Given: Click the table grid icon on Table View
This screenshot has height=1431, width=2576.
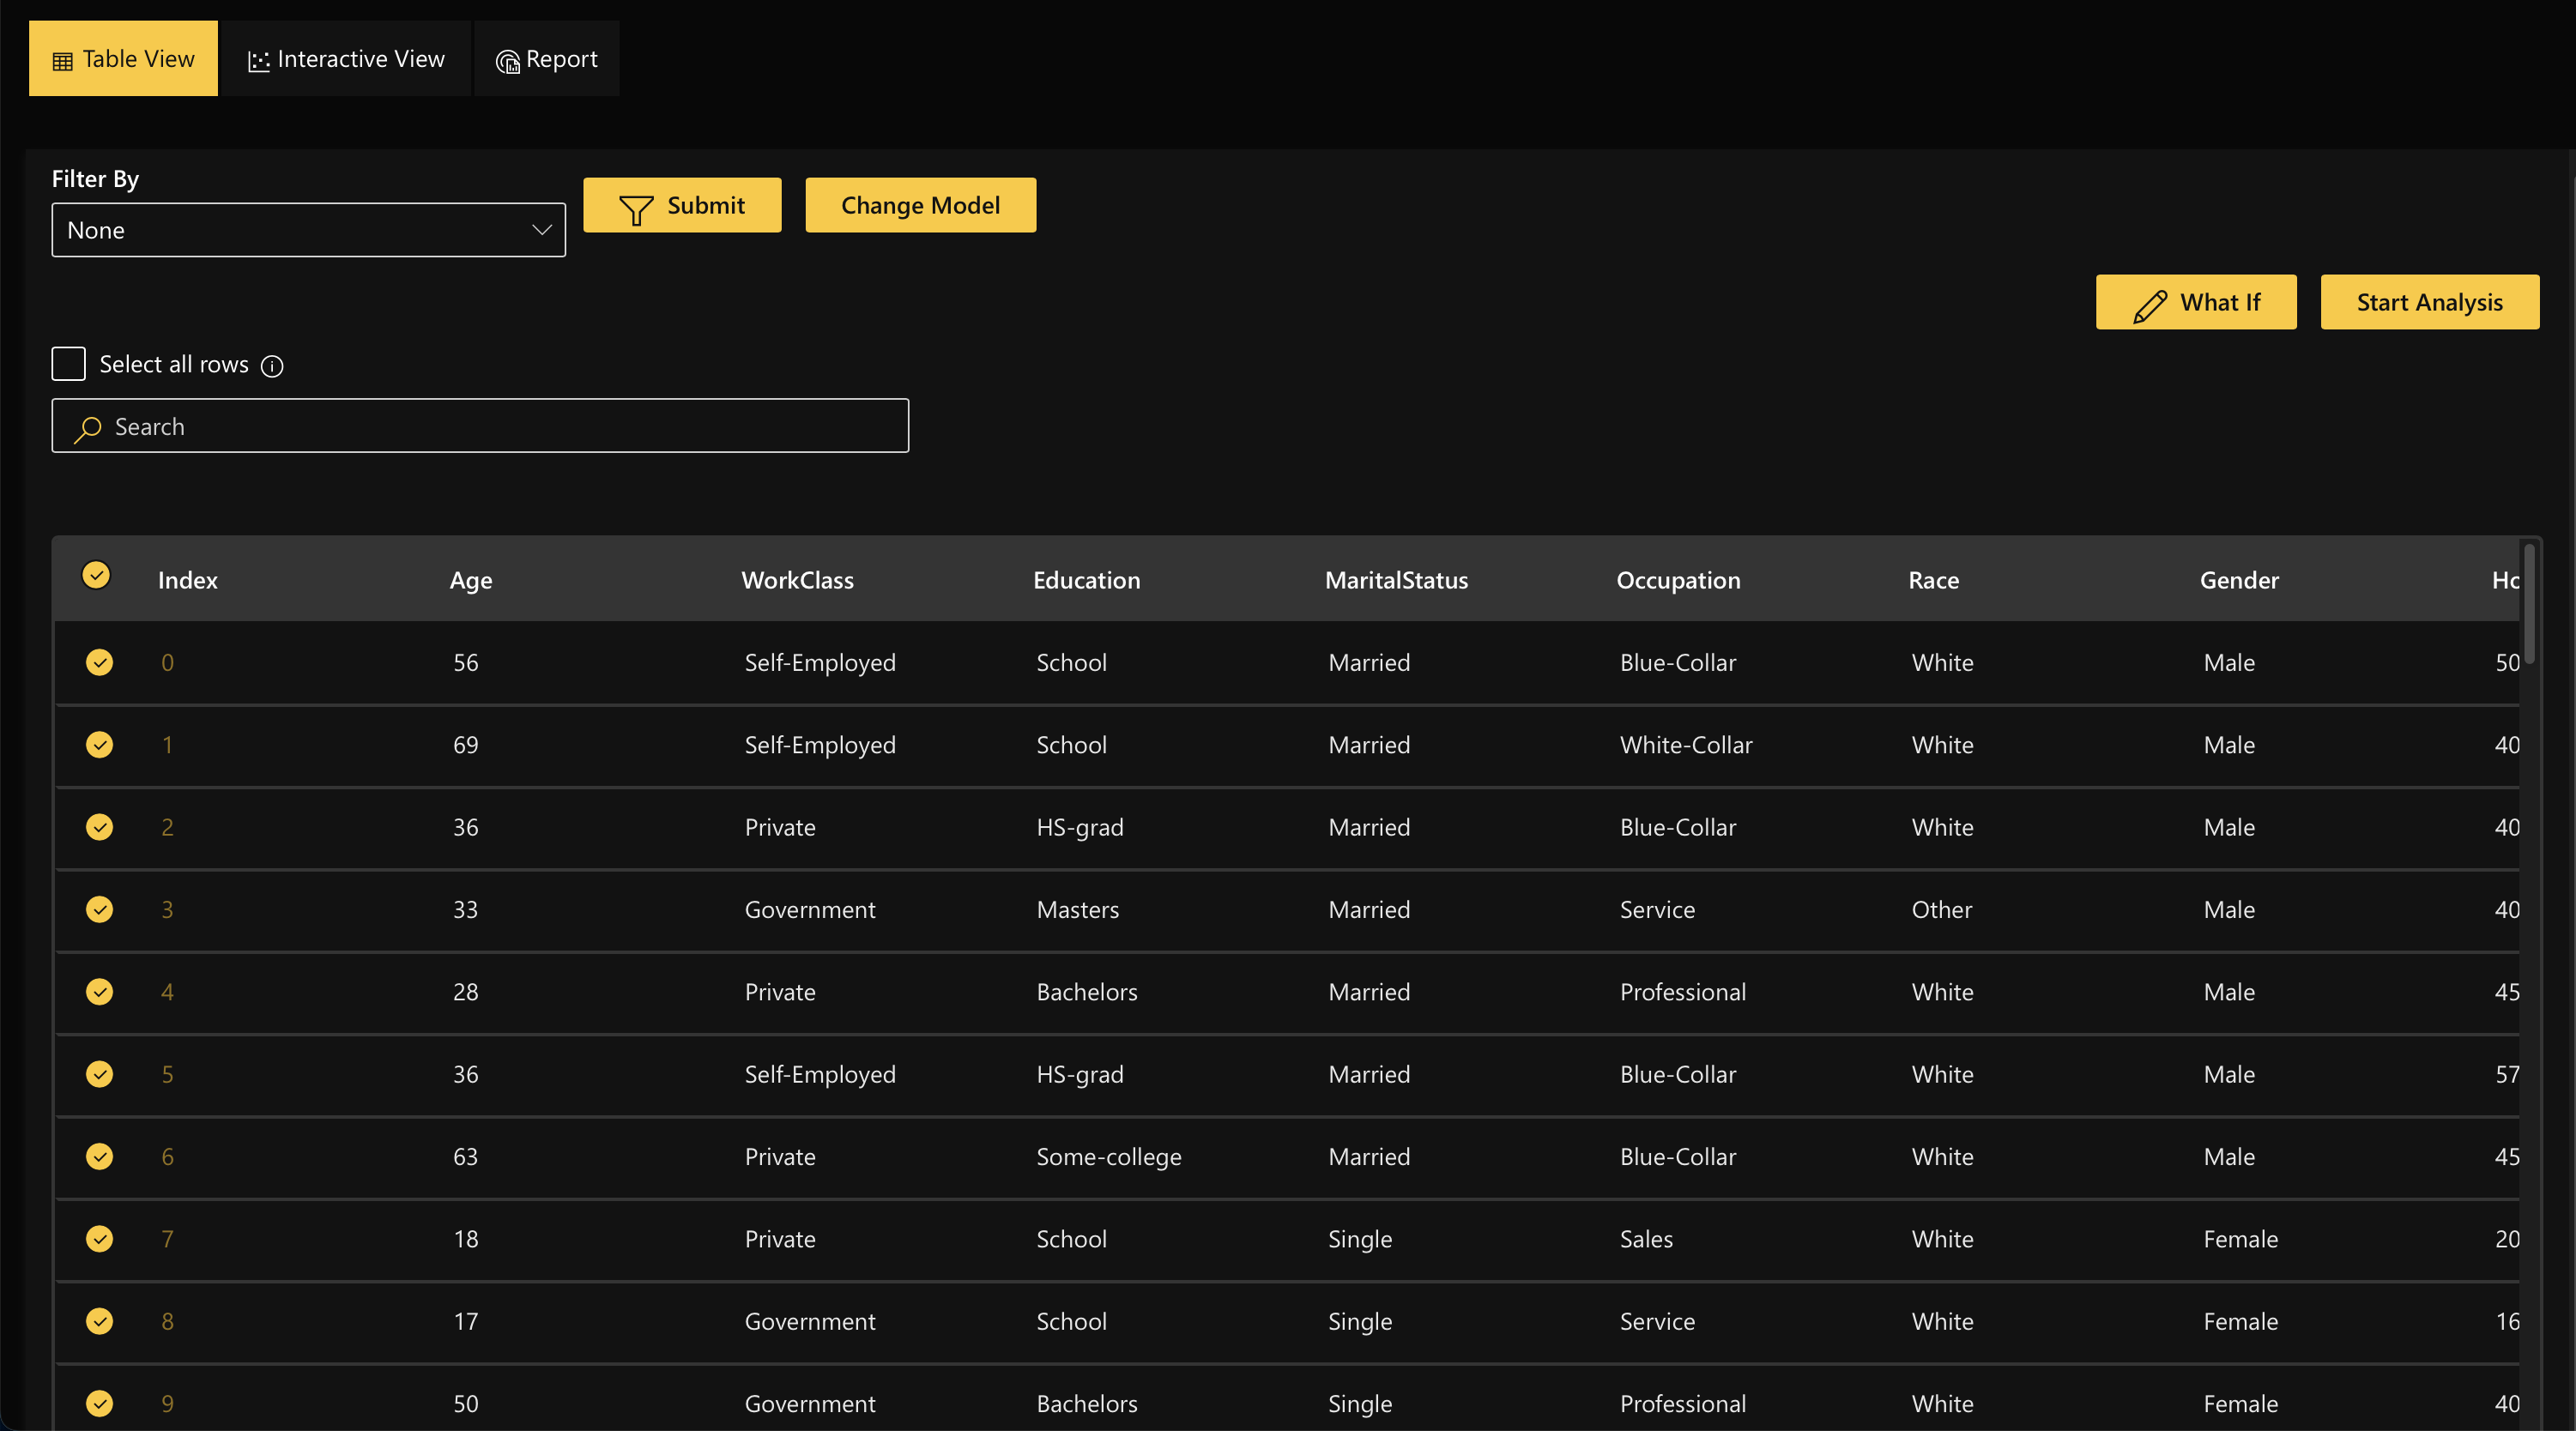Looking at the screenshot, I should coord(62,61).
